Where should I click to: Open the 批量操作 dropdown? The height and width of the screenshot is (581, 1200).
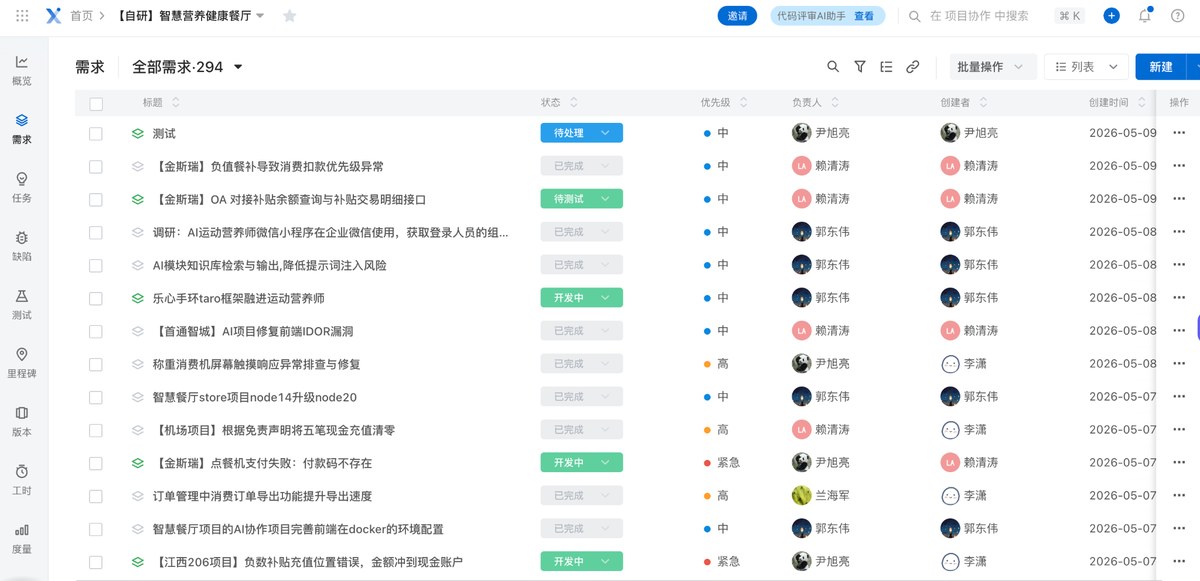(991, 67)
